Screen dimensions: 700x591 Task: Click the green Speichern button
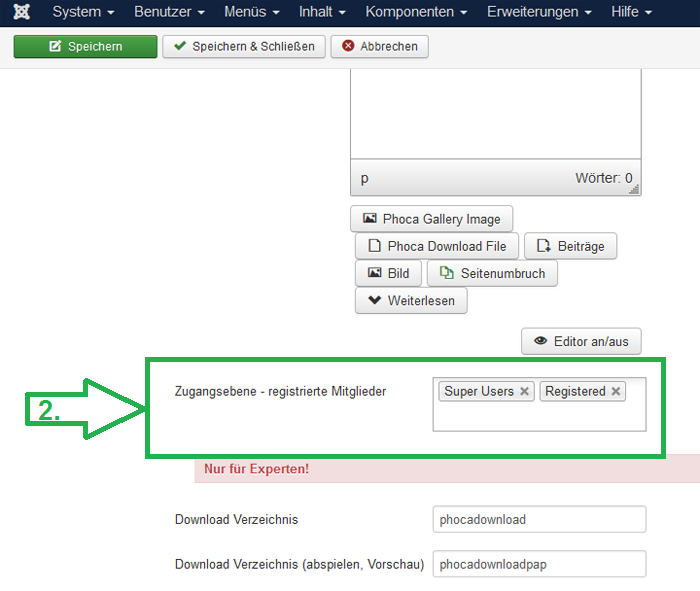(85, 47)
